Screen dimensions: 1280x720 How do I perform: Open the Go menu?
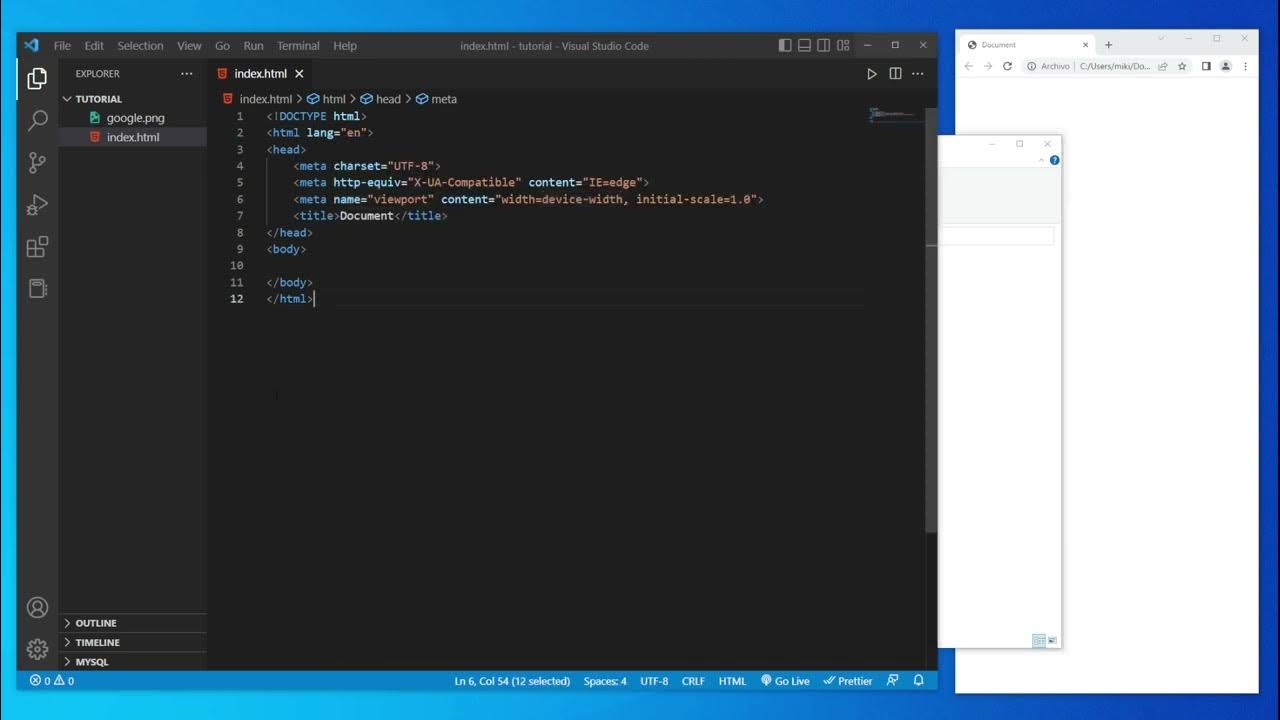(x=222, y=46)
